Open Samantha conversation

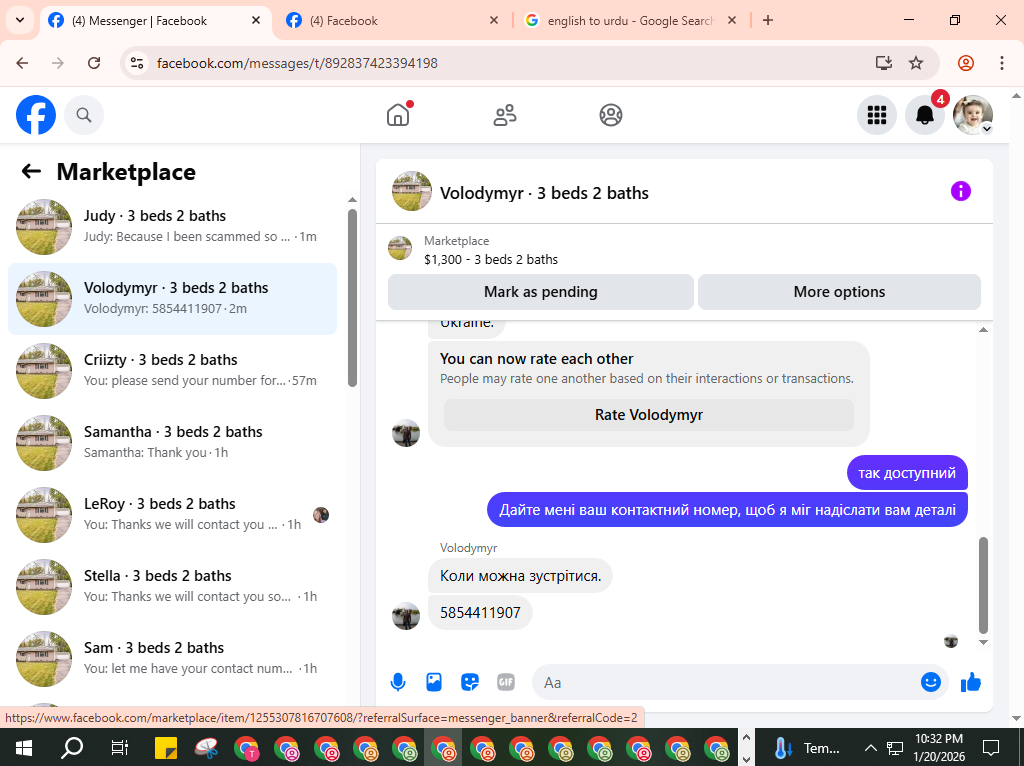(x=172, y=442)
